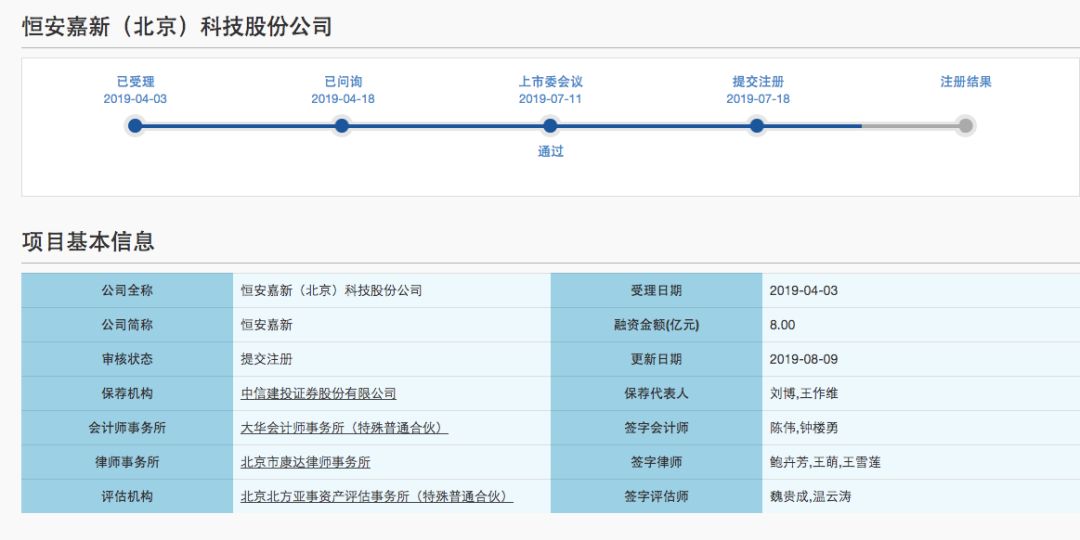Click the 保荐机构 label cell

tap(127, 394)
